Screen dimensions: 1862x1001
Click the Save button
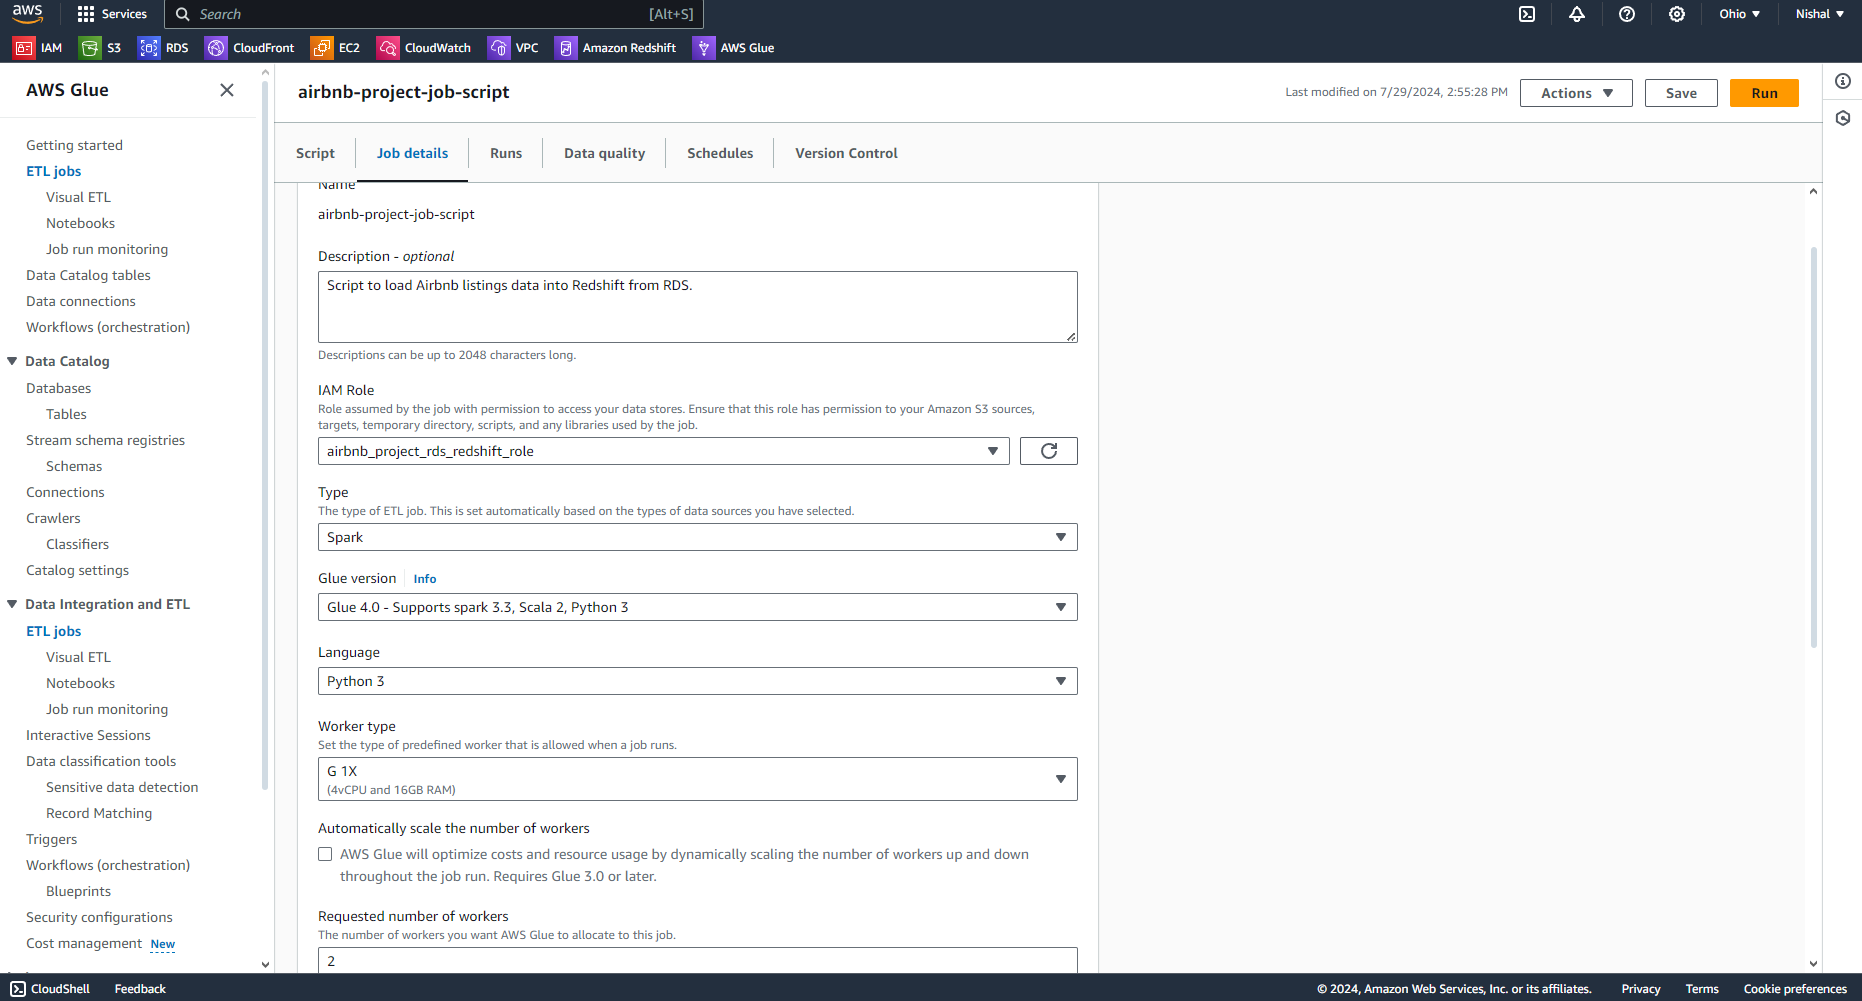click(x=1681, y=93)
